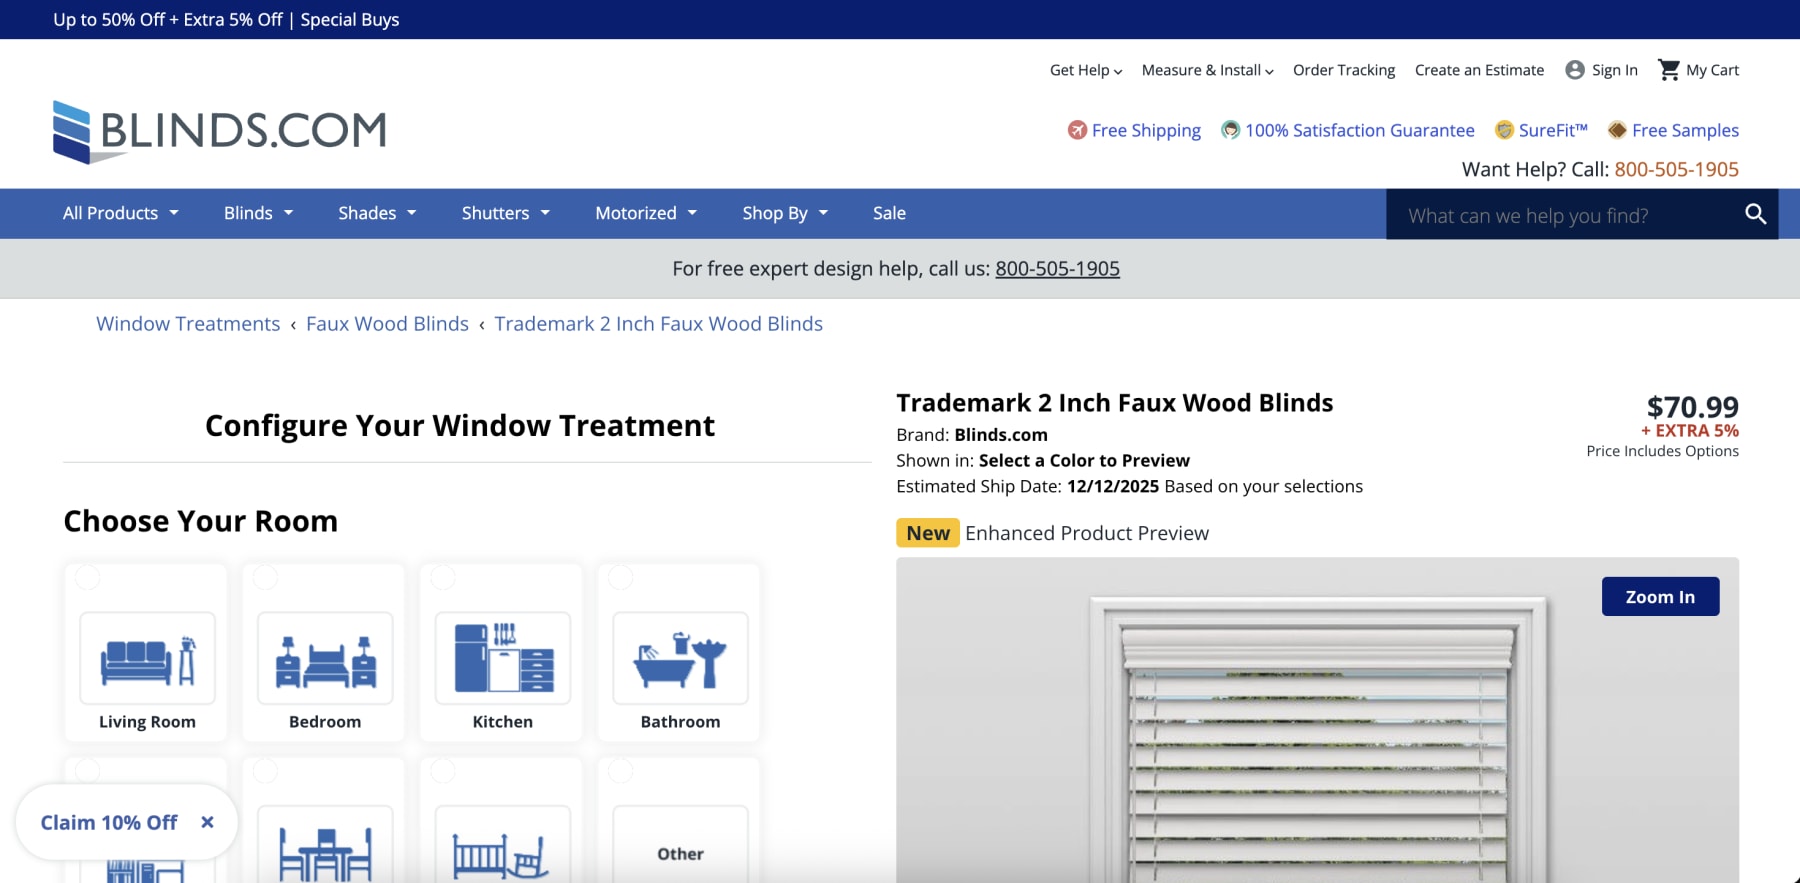Go to Order Tracking
The image size is (1800, 883).
click(1344, 70)
